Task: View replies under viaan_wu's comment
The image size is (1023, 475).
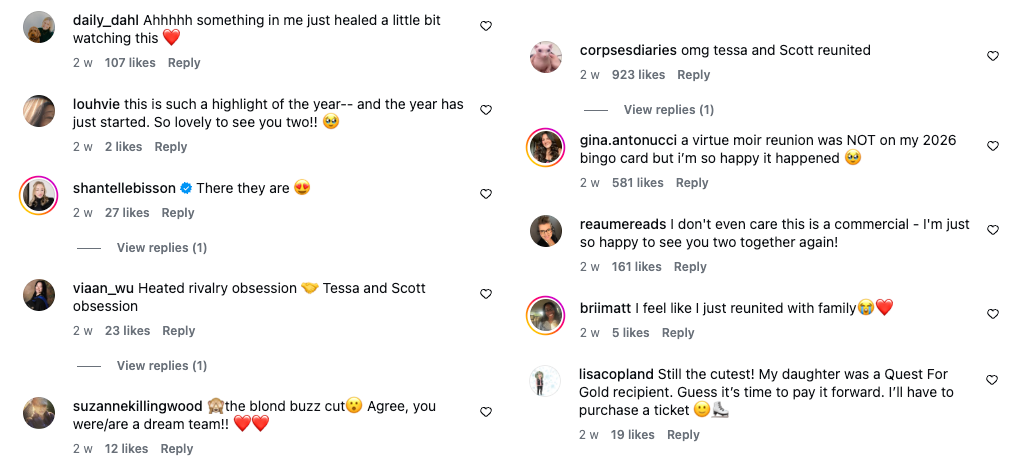Action: [x=161, y=365]
